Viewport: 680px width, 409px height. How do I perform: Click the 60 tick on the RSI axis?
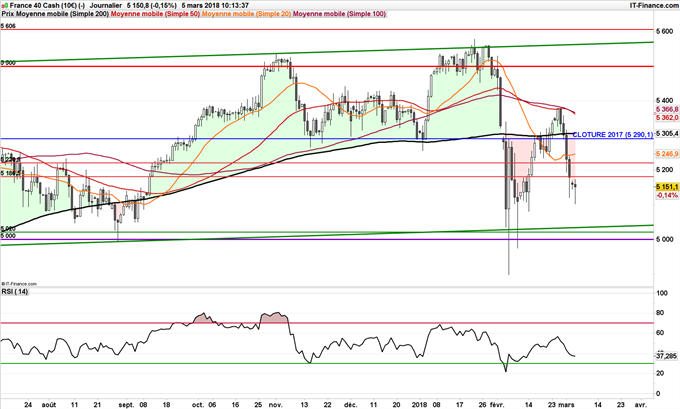[660, 333]
